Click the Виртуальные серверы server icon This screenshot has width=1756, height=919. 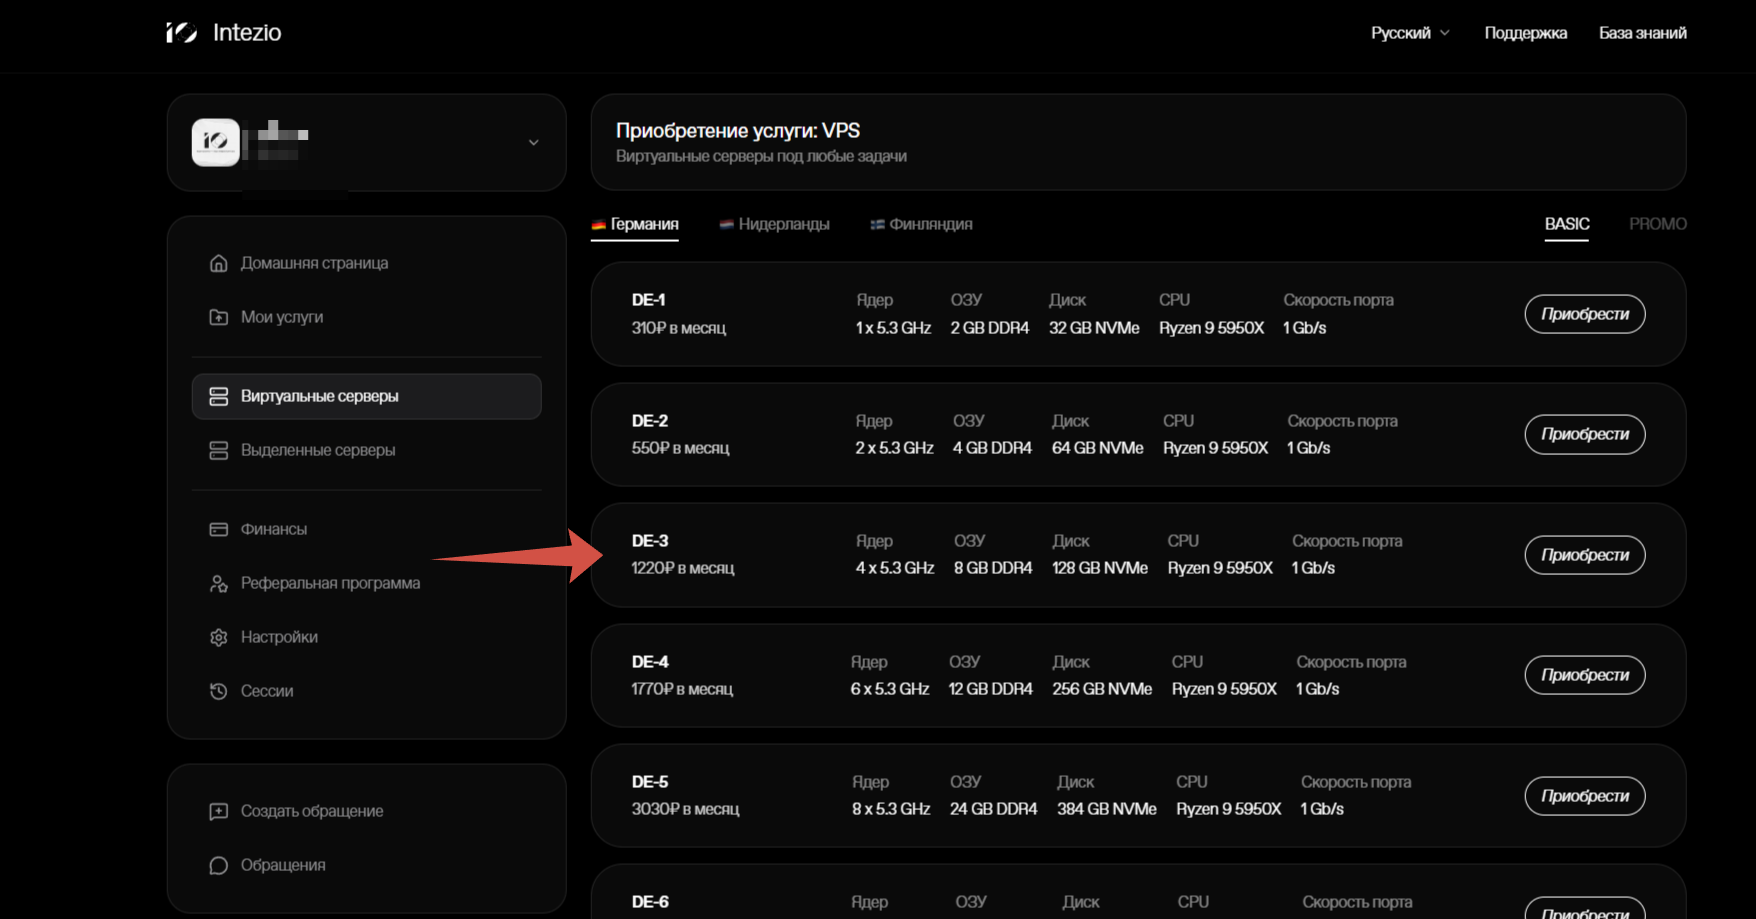tap(218, 396)
